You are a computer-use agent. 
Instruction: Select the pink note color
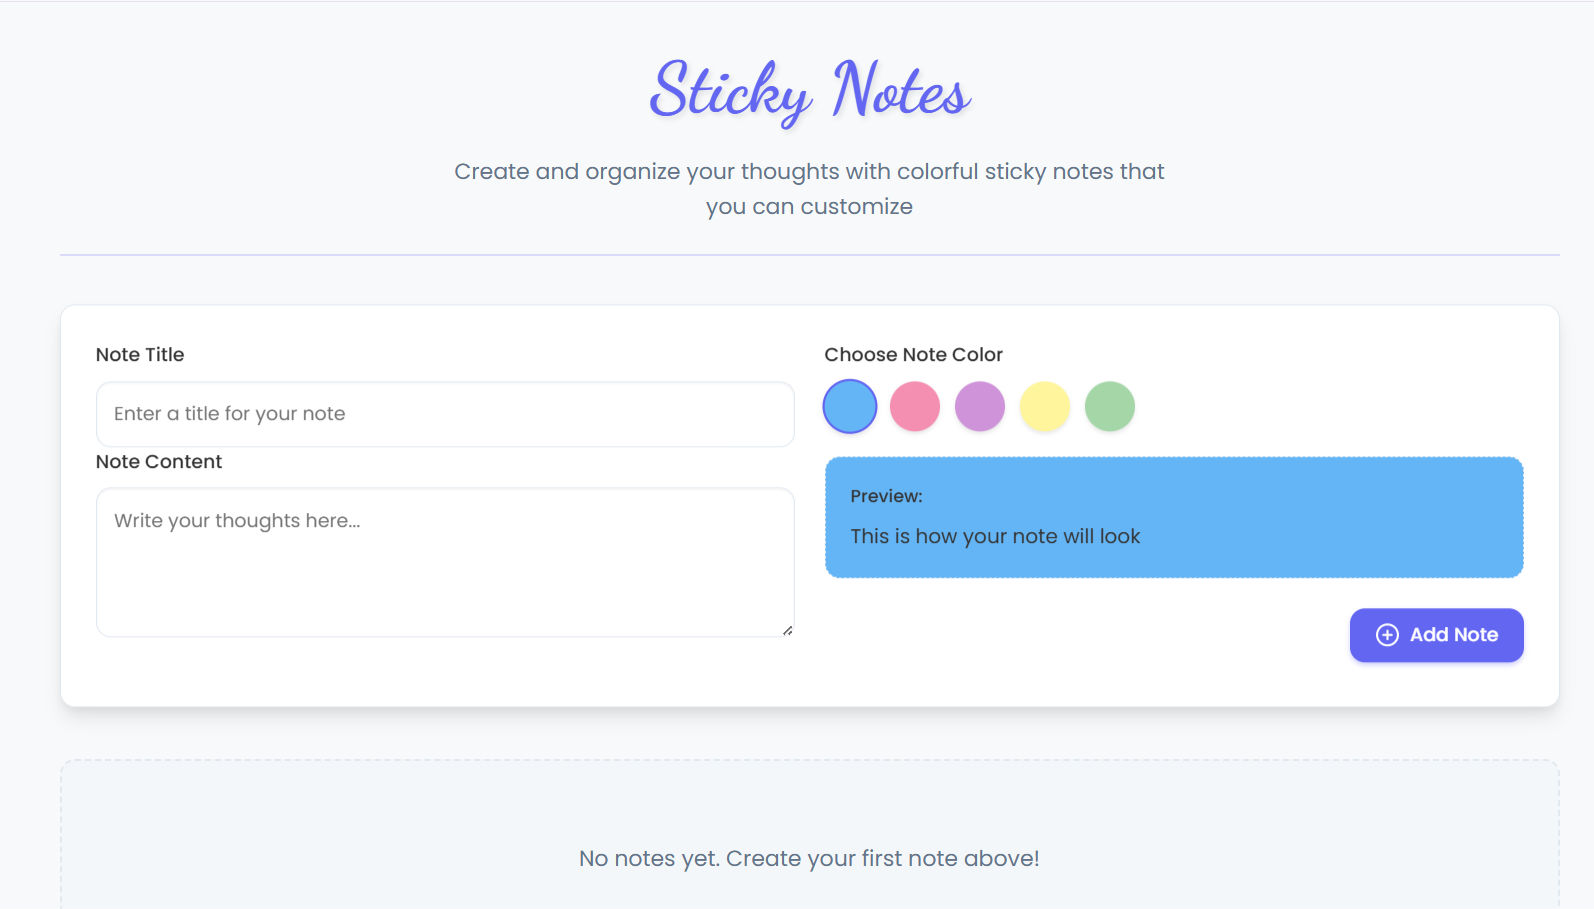pos(914,406)
